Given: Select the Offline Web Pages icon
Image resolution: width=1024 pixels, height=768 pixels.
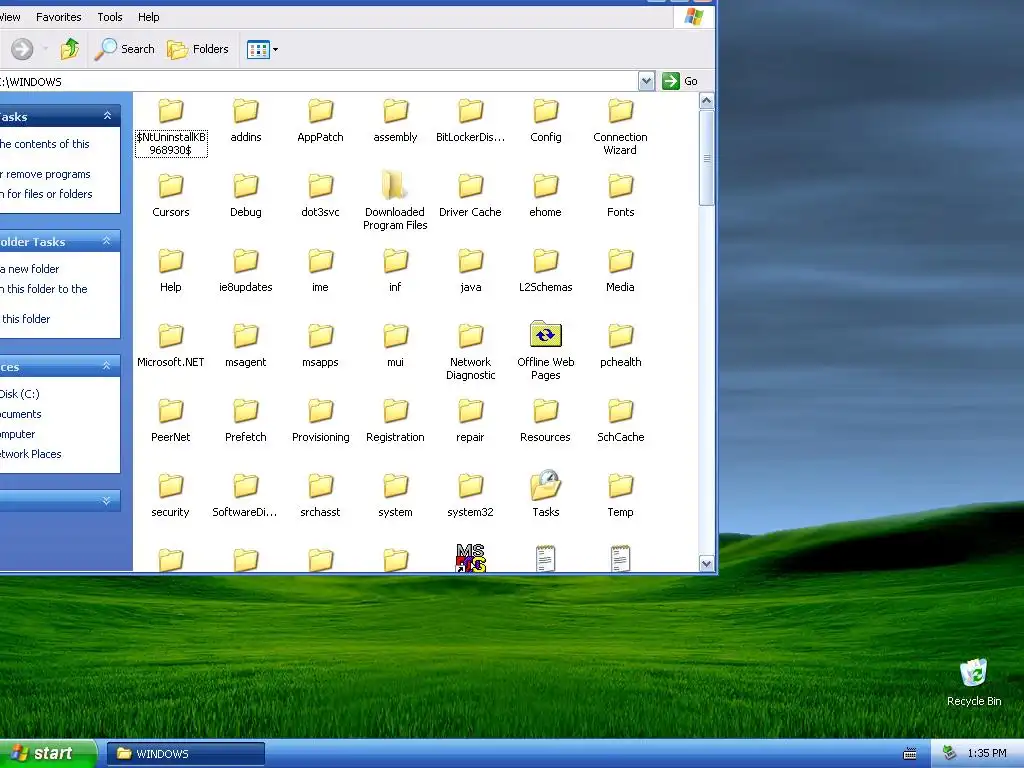Looking at the screenshot, I should tap(545, 335).
